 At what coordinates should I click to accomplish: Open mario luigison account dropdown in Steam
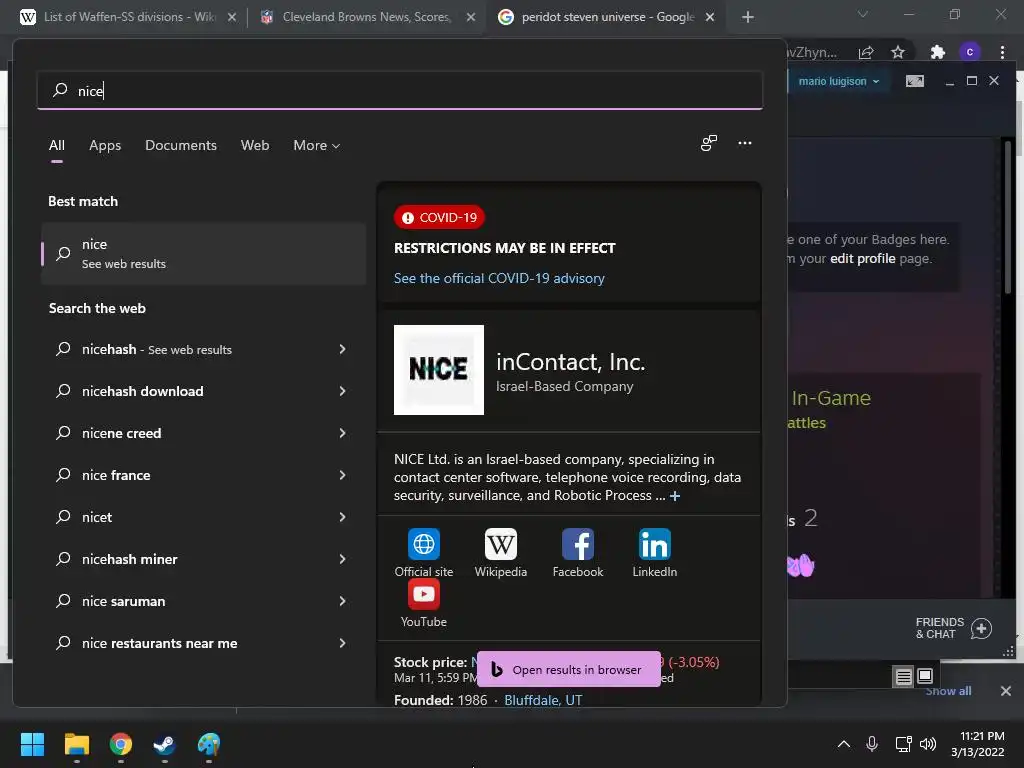(839, 81)
